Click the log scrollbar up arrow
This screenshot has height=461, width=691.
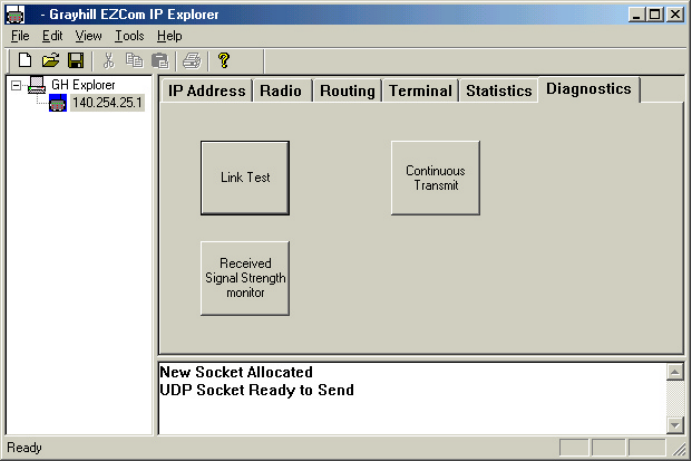click(x=675, y=372)
